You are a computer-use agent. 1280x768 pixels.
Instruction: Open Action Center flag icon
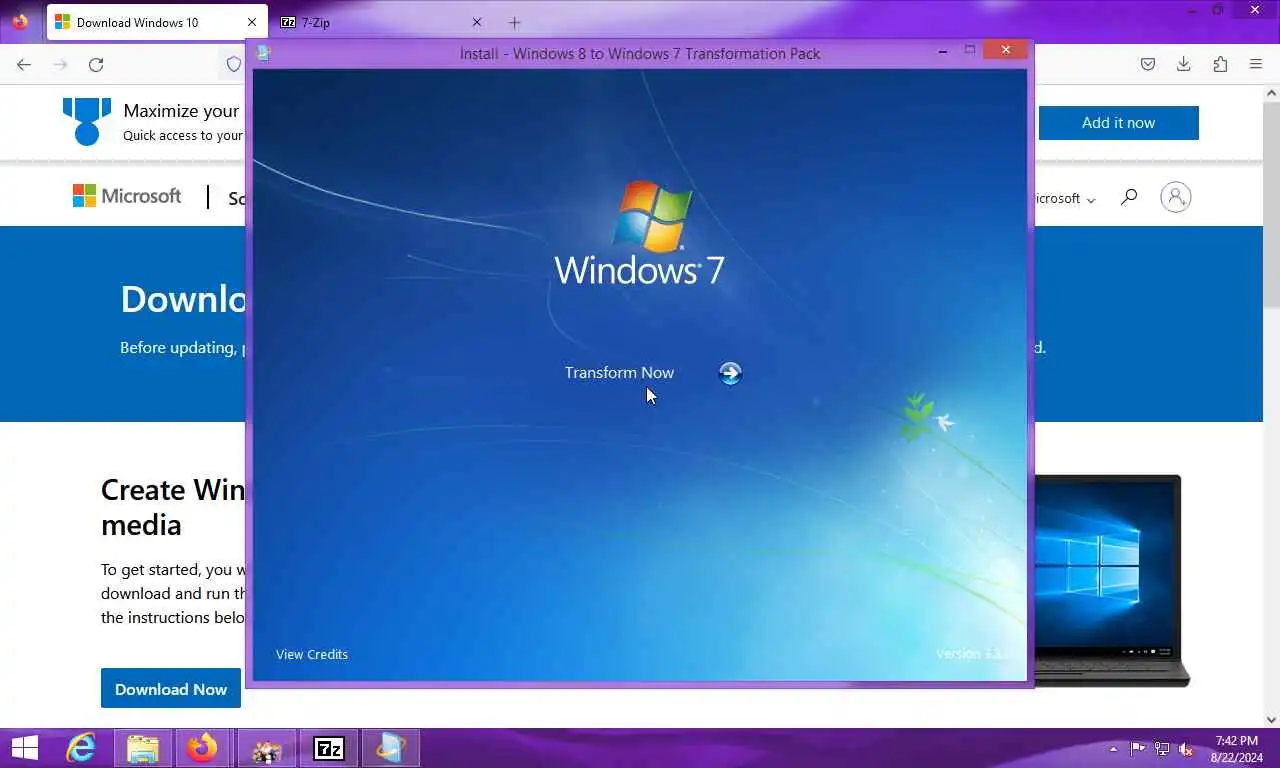pyautogui.click(x=1138, y=749)
